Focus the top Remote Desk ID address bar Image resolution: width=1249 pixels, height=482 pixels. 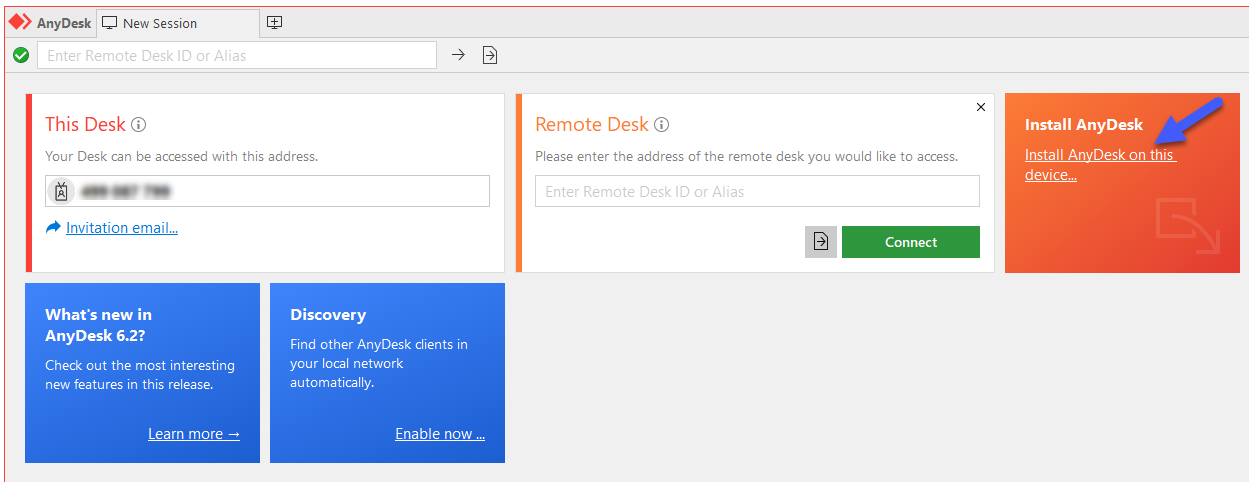tap(237, 55)
